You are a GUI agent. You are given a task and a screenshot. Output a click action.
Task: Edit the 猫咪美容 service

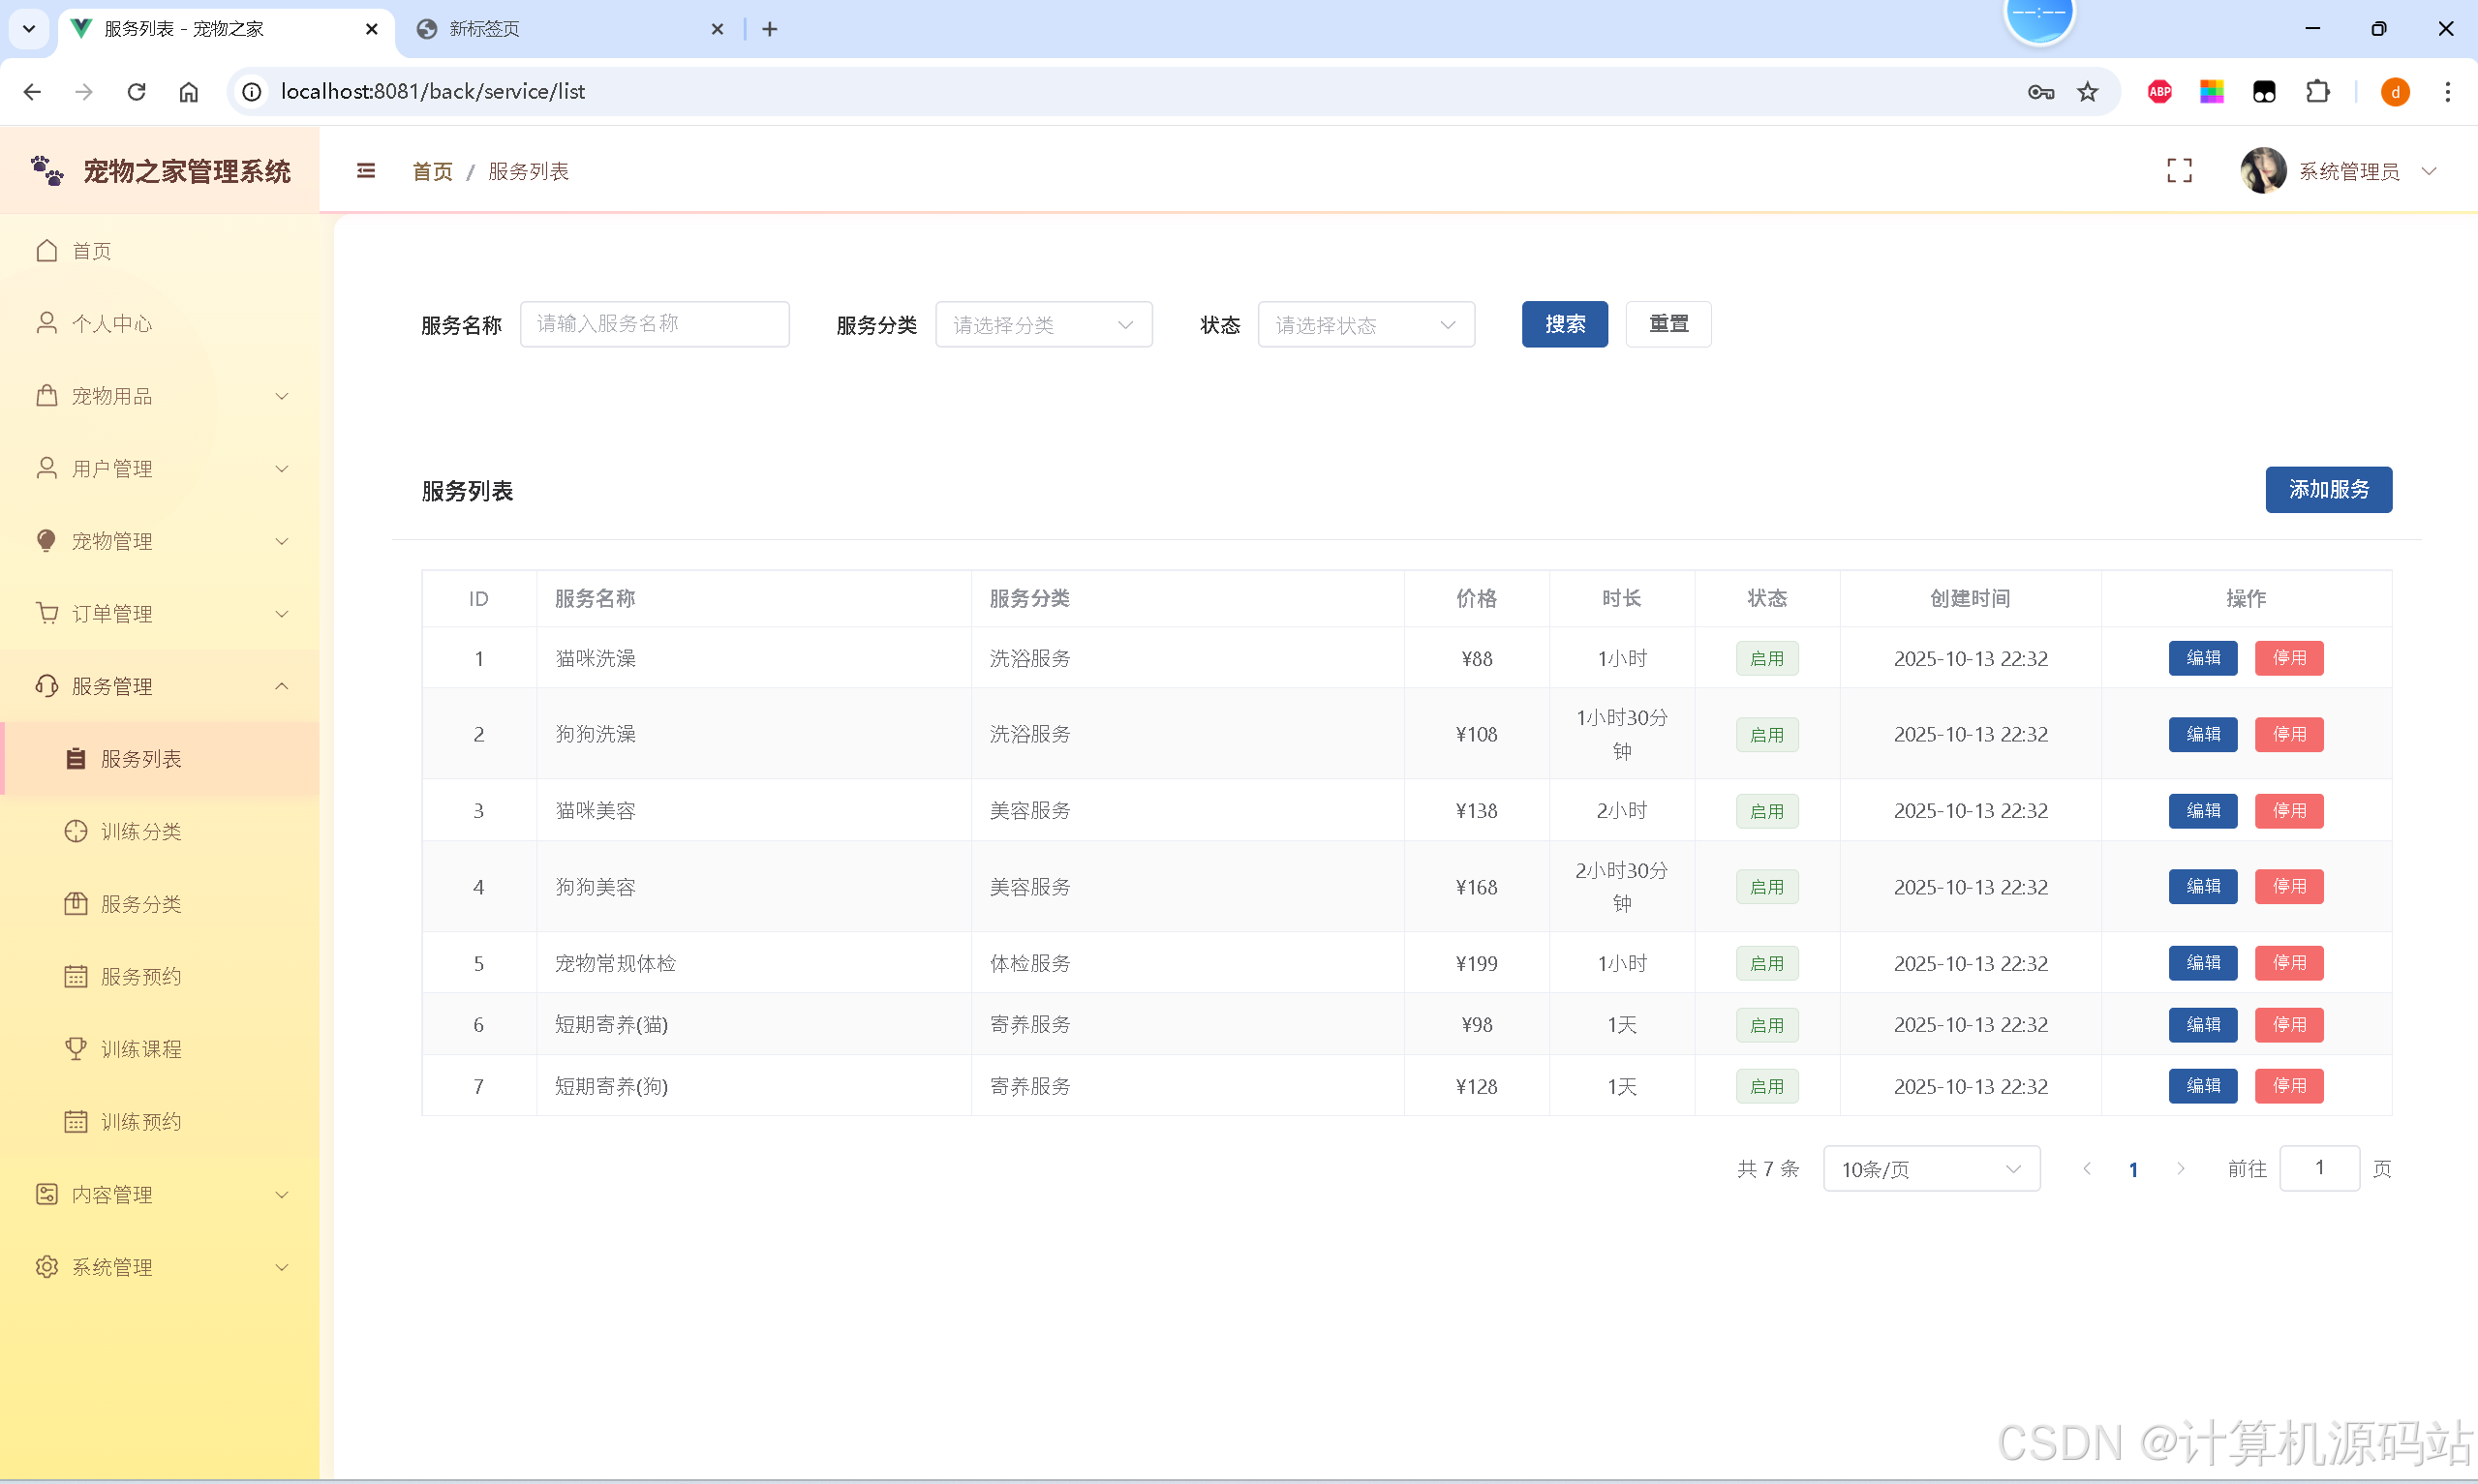click(x=2202, y=810)
